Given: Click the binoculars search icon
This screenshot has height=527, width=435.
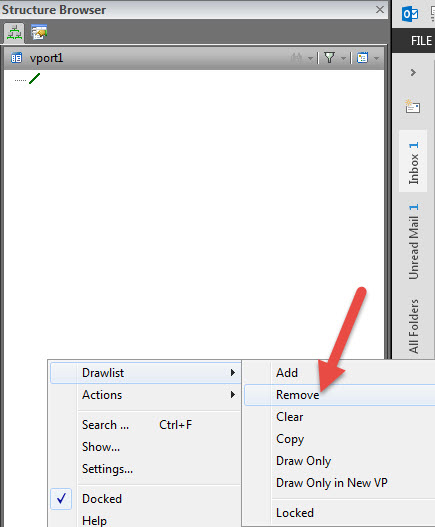Looking at the screenshot, I should tap(296, 58).
